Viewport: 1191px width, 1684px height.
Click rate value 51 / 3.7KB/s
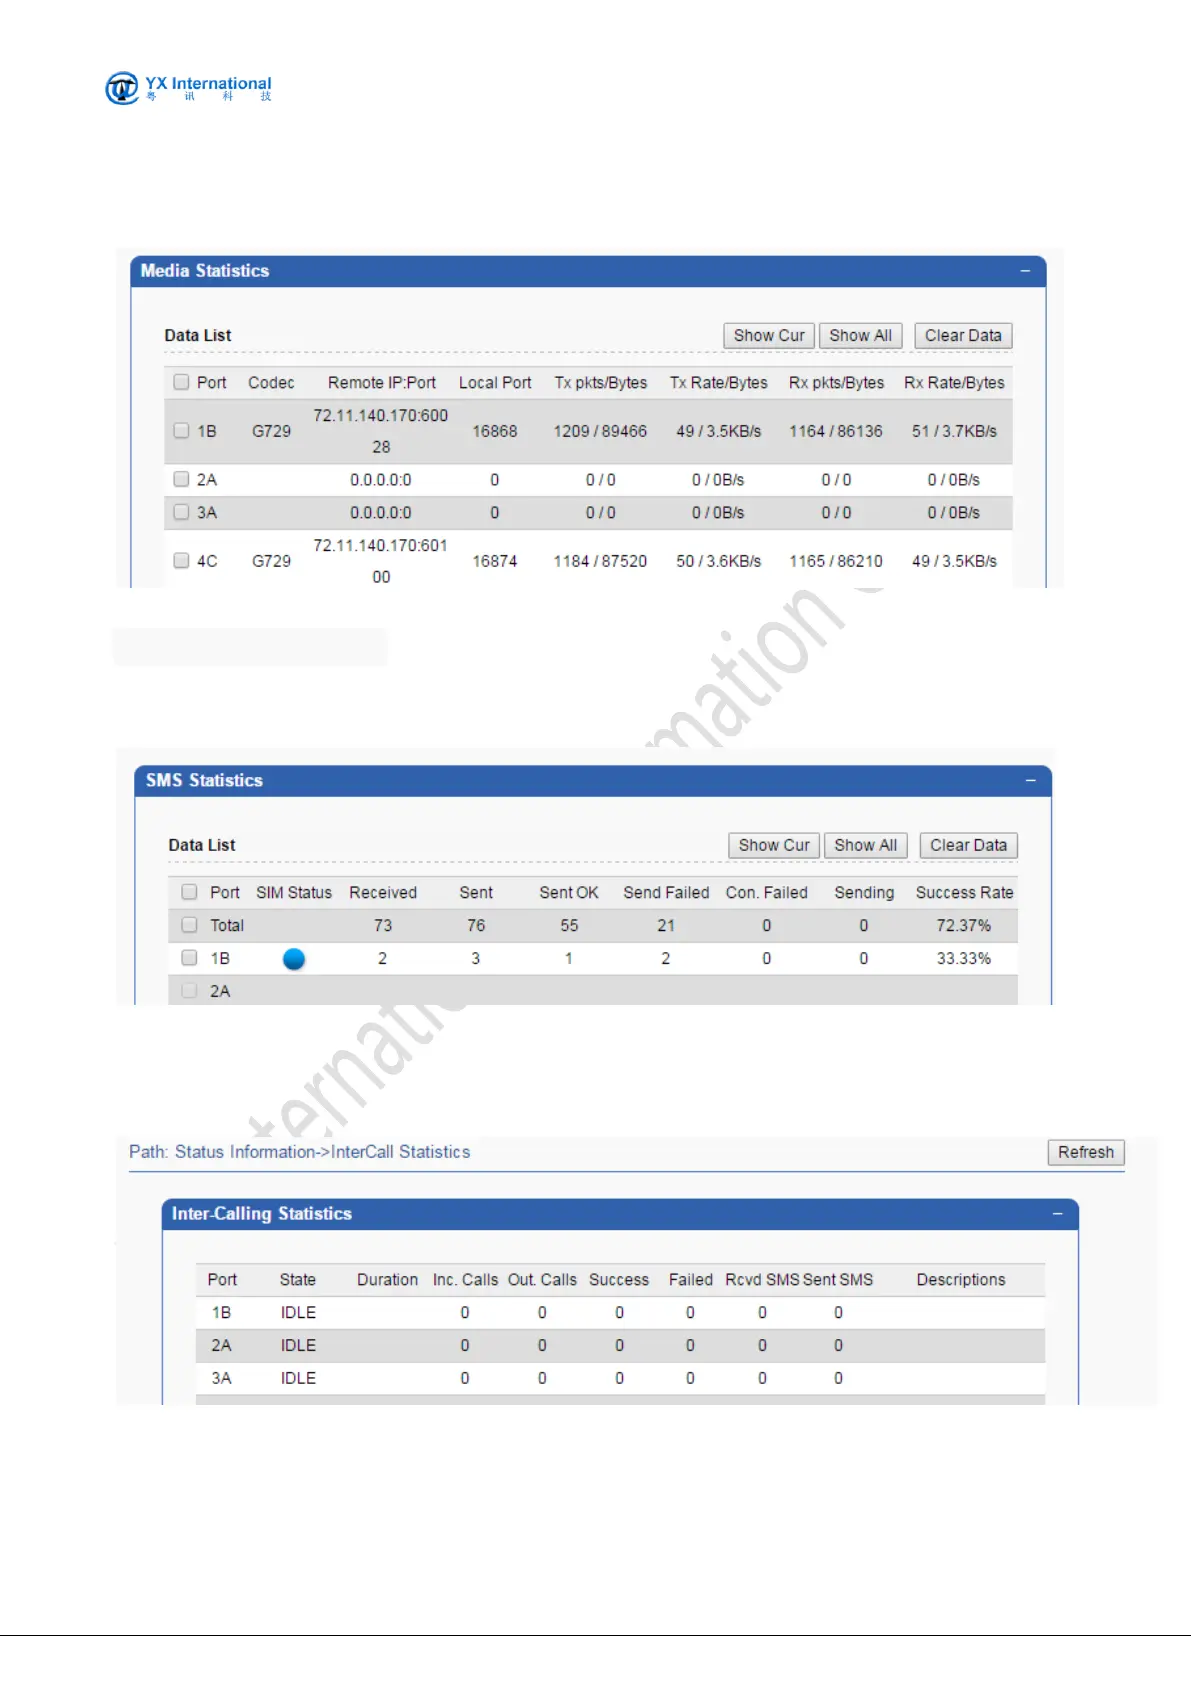[x=954, y=431]
